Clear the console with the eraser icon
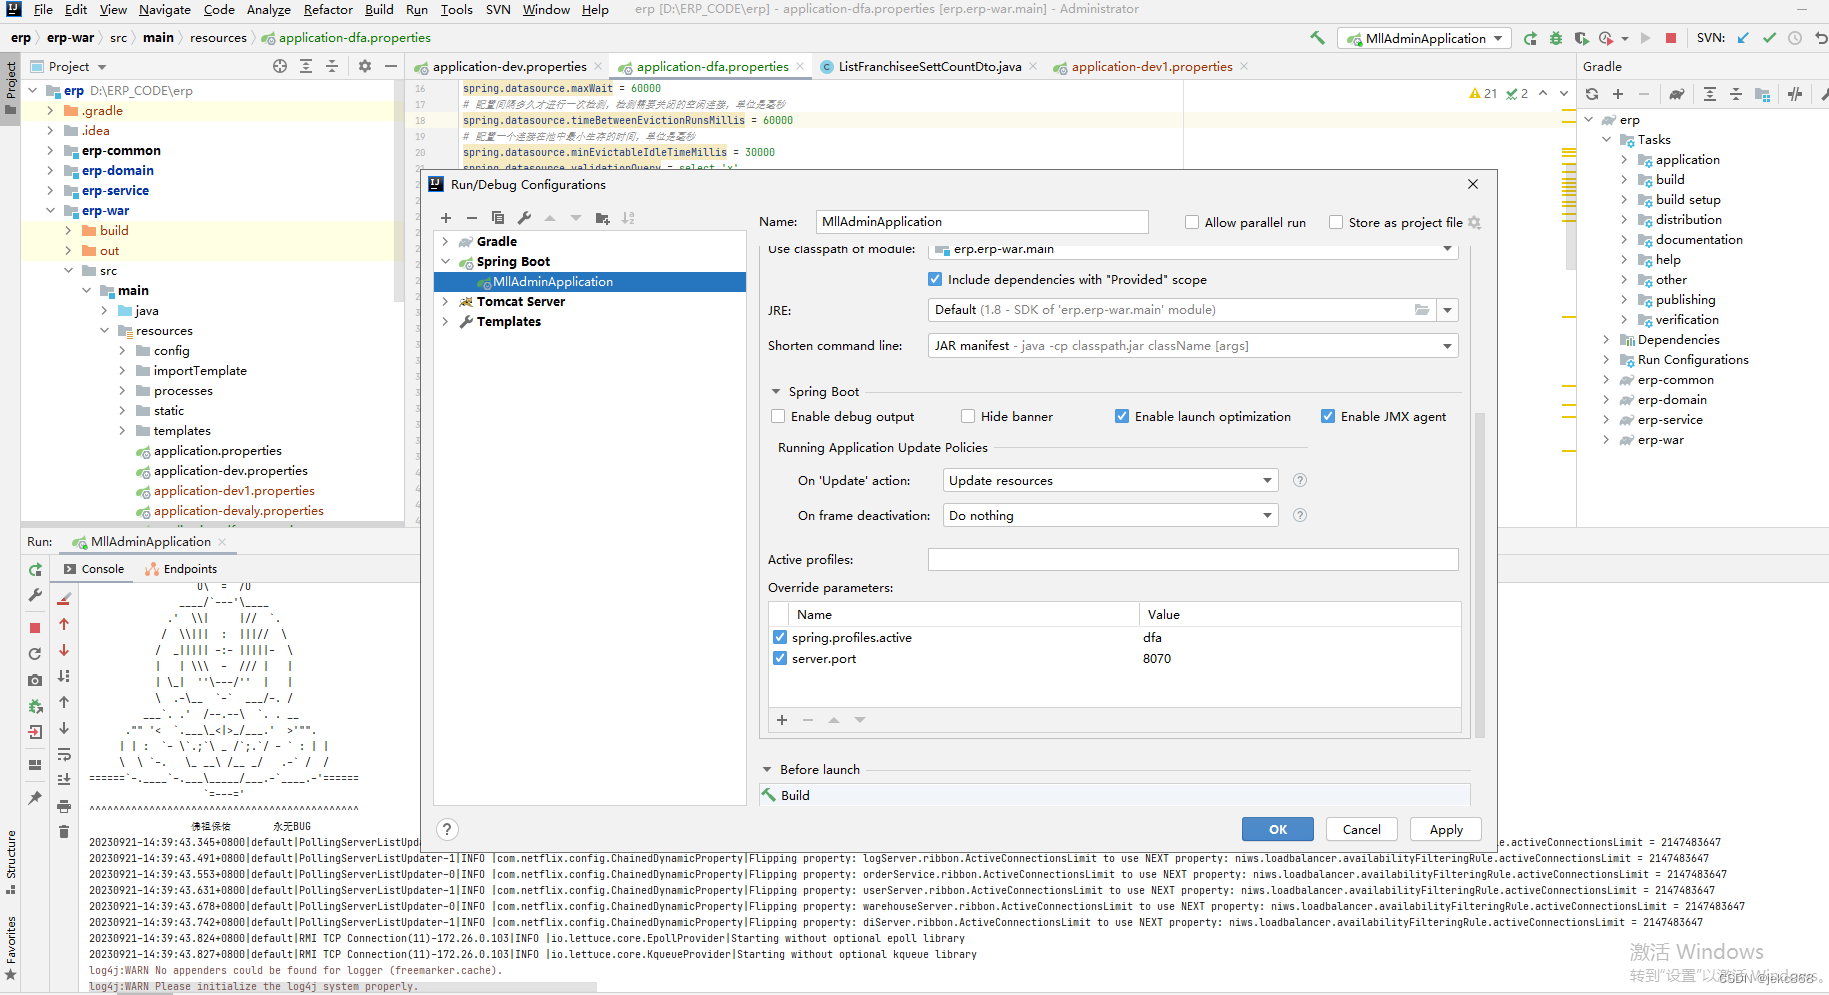Screen dimensions: 1829x995 [x=64, y=598]
